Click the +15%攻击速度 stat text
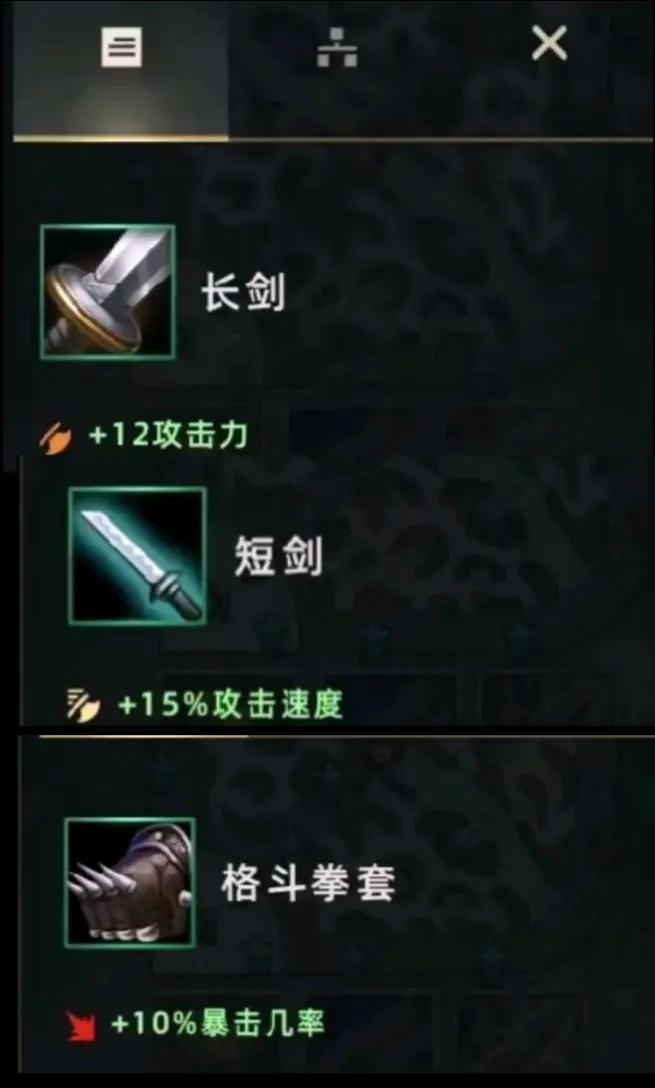The height and width of the screenshot is (1088, 655). [230, 706]
